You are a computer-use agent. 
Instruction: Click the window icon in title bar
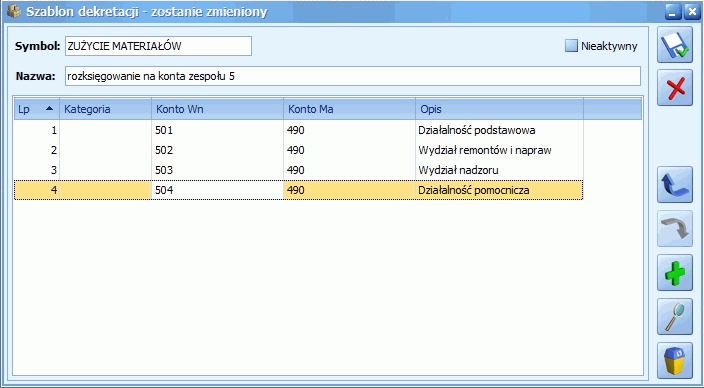click(14, 12)
